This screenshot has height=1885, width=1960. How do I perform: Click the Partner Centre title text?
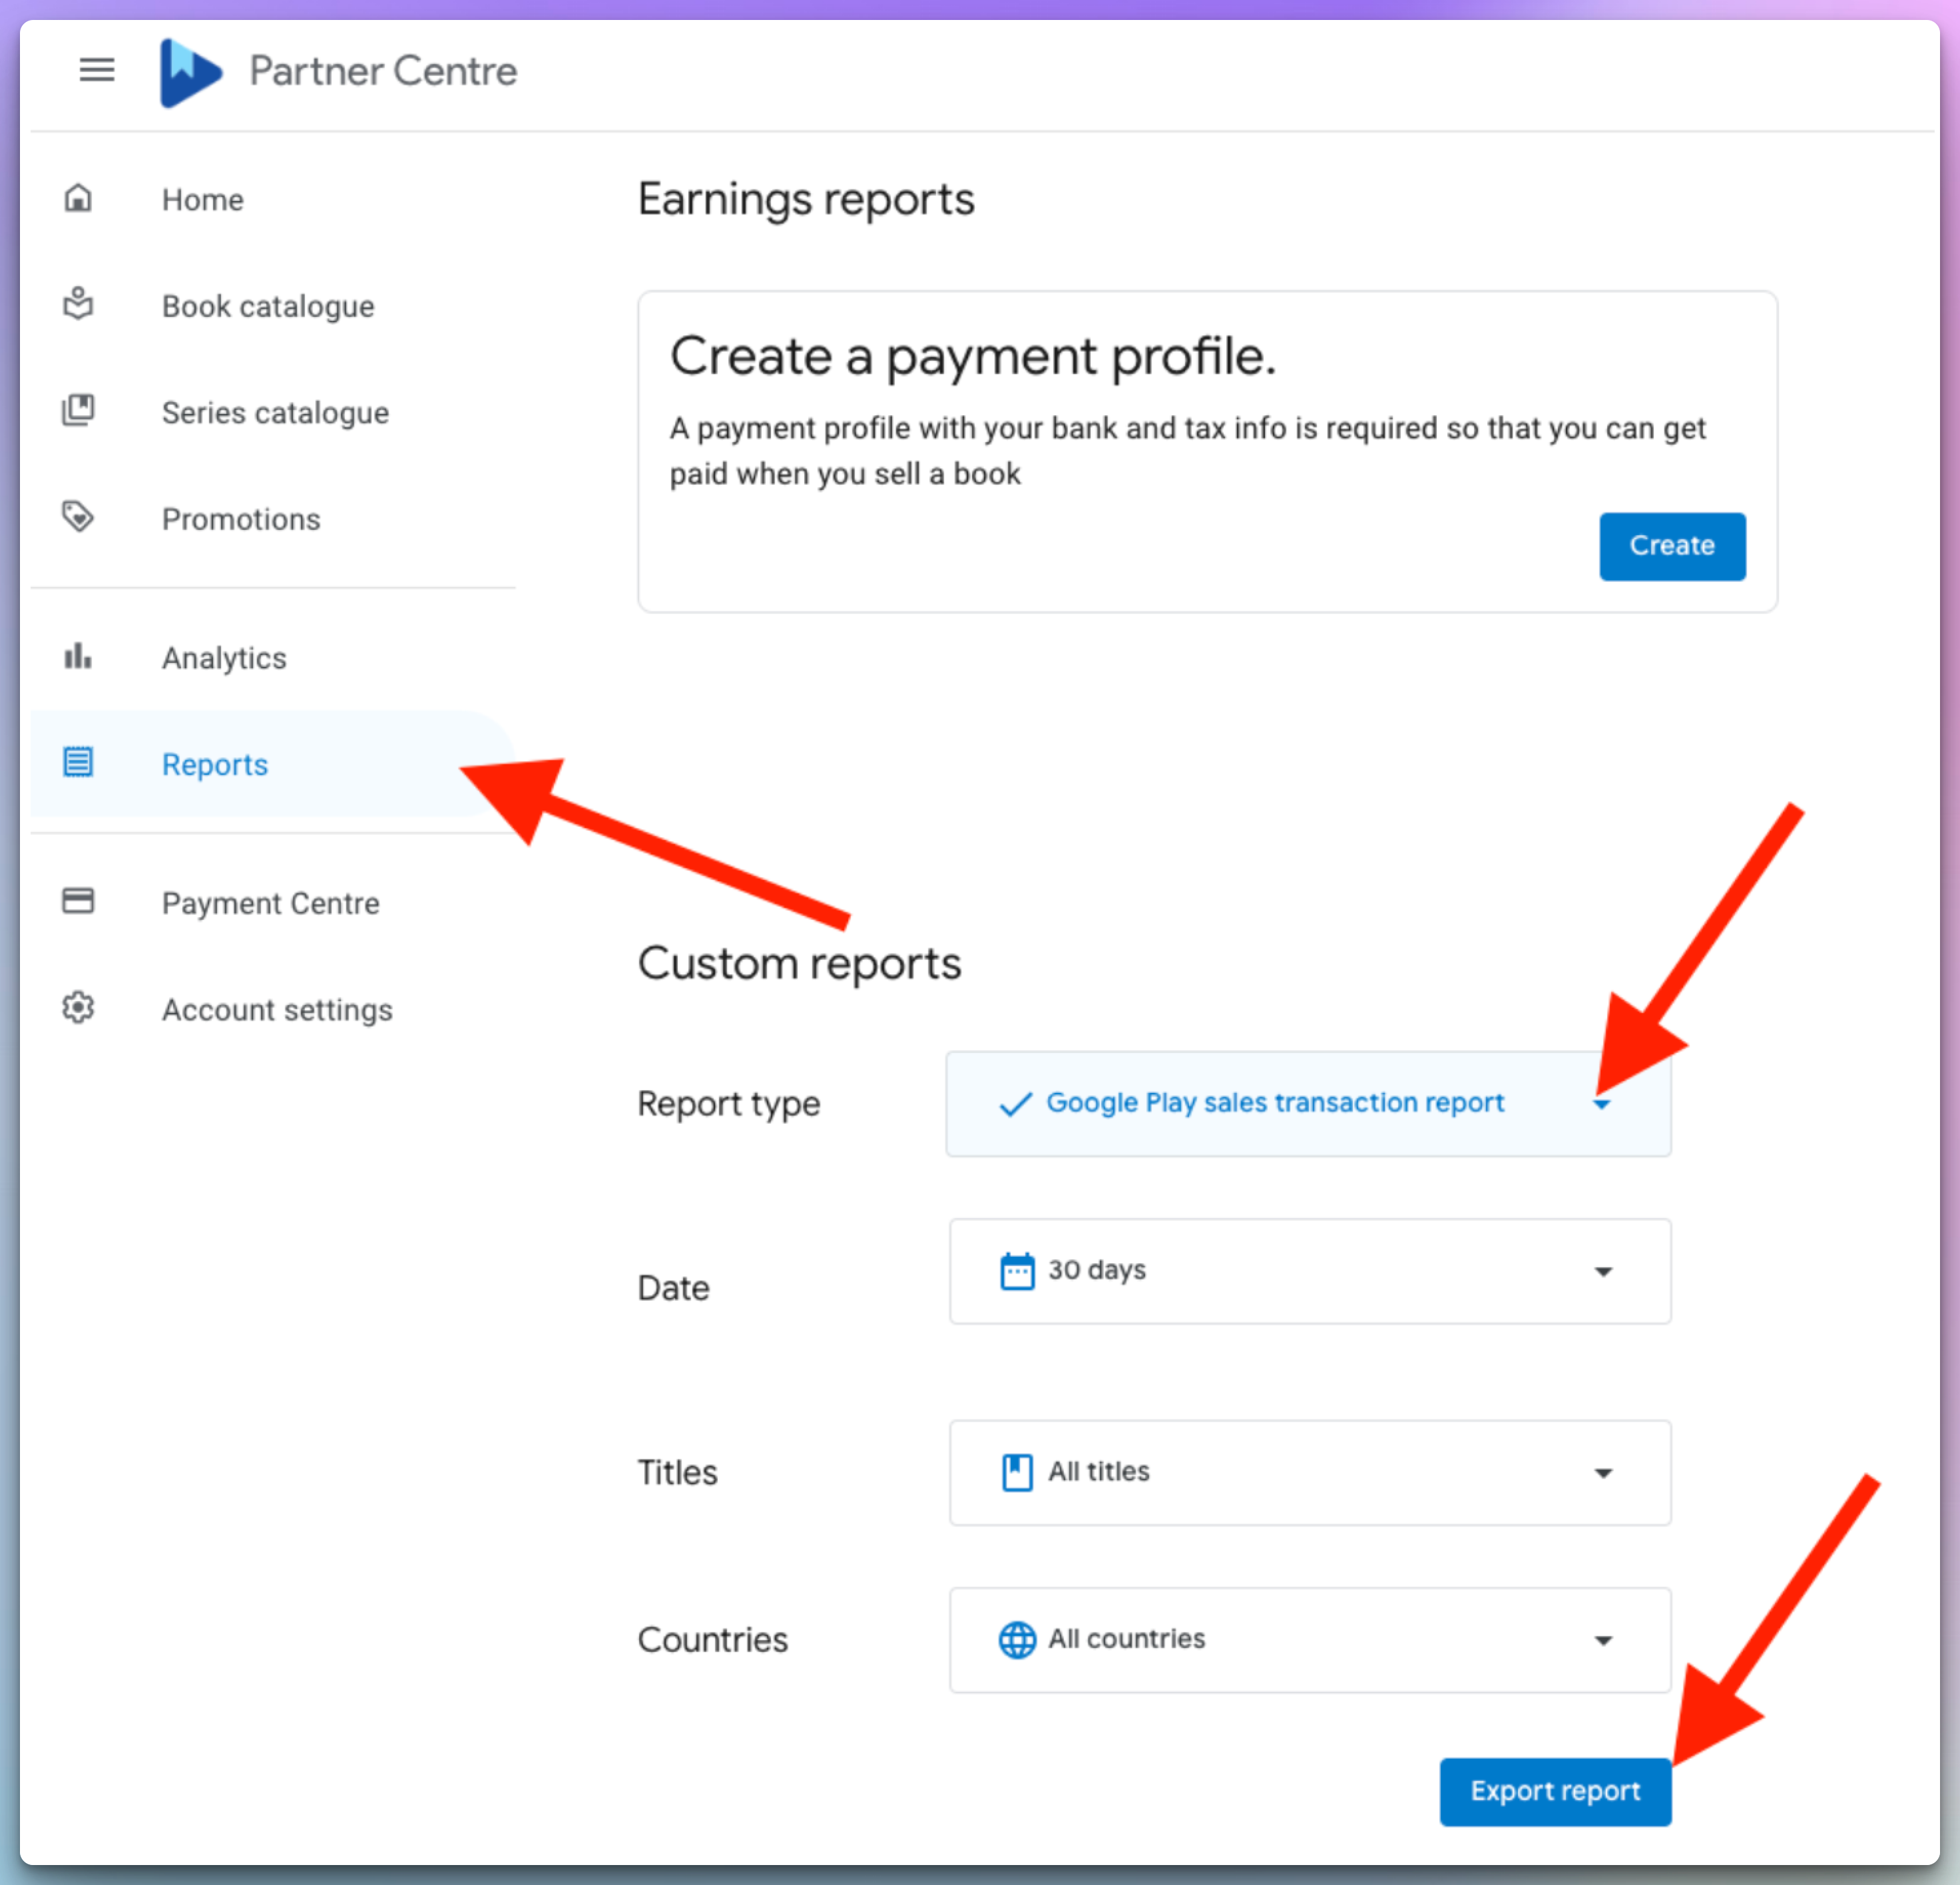[x=383, y=71]
